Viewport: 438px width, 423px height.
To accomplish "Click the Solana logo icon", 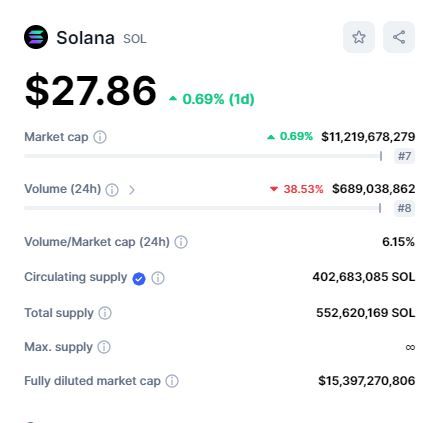I will pos(36,37).
